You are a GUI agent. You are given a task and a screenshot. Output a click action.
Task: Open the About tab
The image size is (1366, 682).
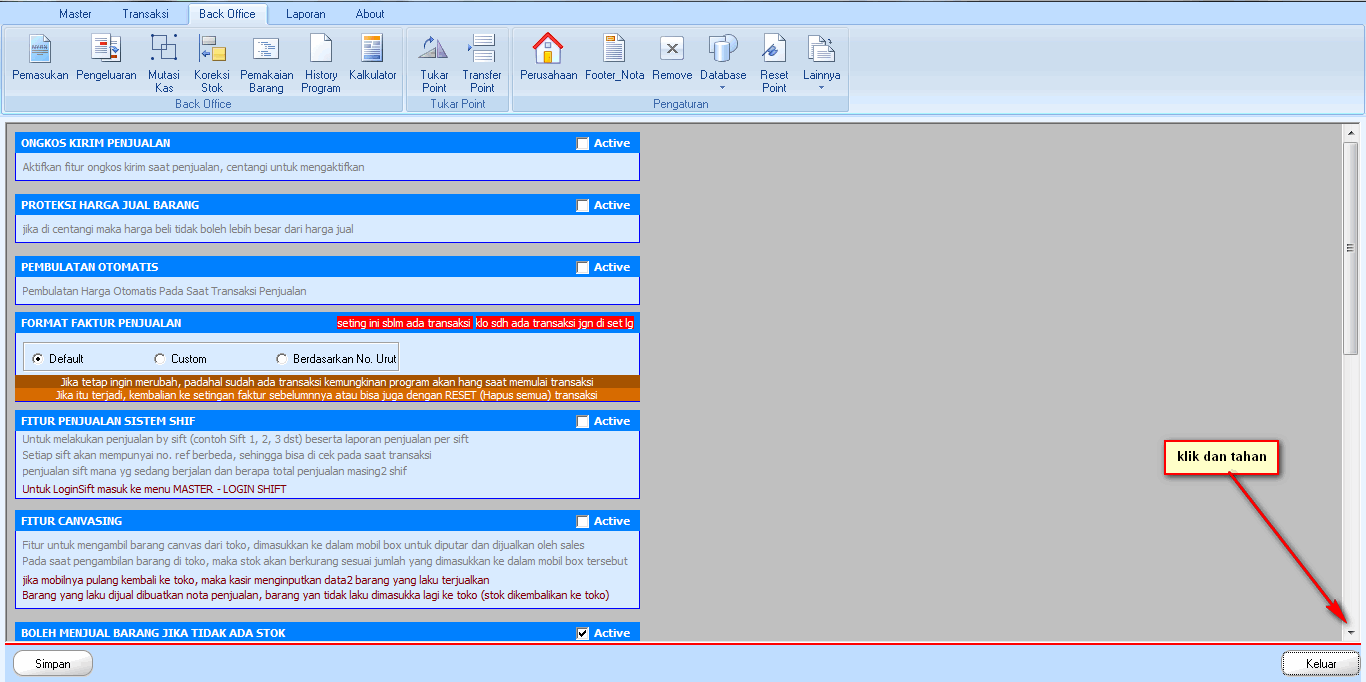click(370, 14)
